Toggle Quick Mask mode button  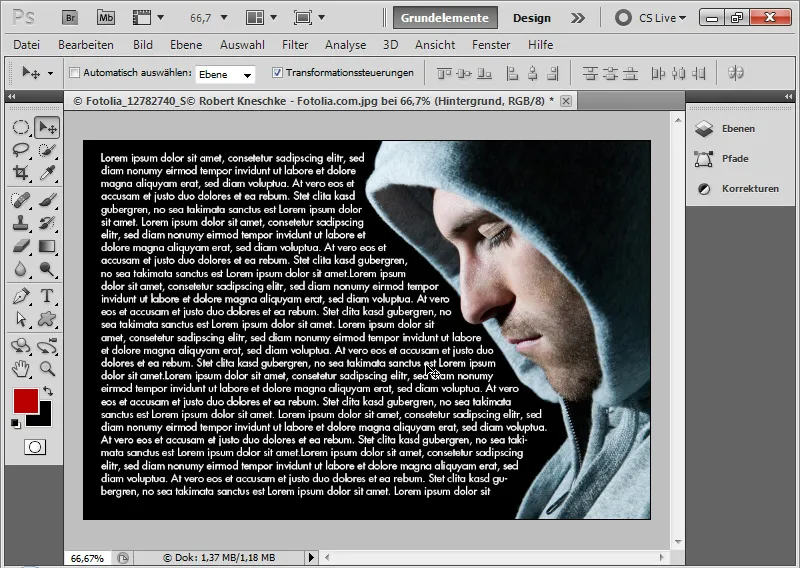click(34, 447)
